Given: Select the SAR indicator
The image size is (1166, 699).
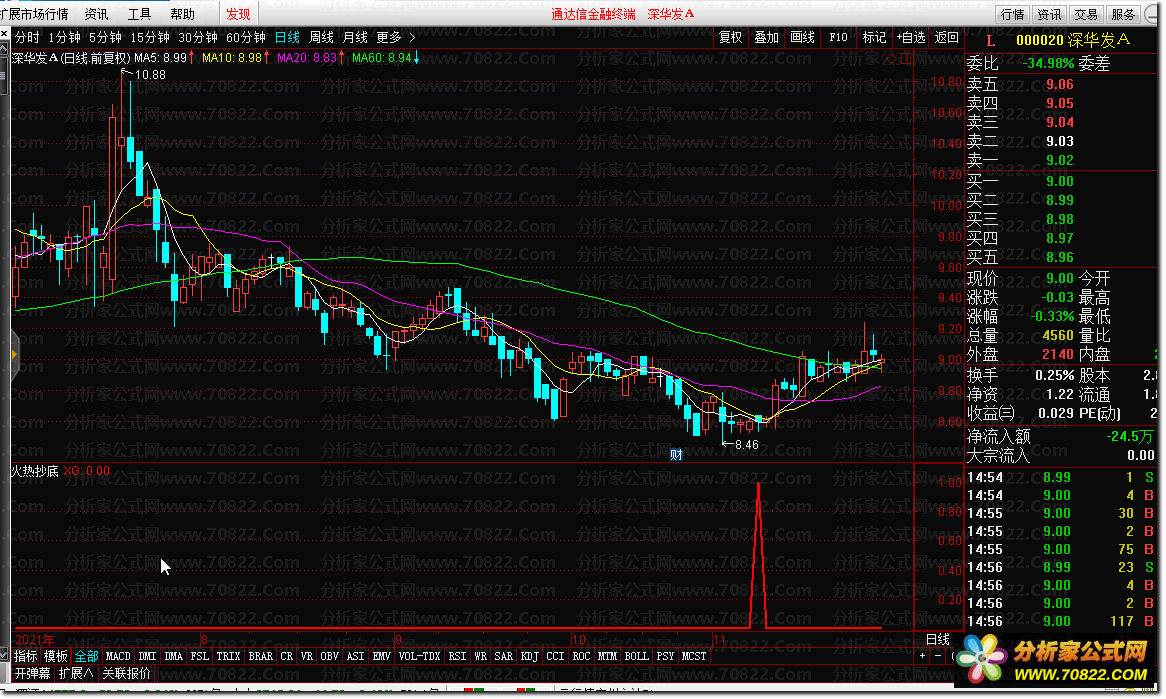Looking at the screenshot, I should [503, 656].
